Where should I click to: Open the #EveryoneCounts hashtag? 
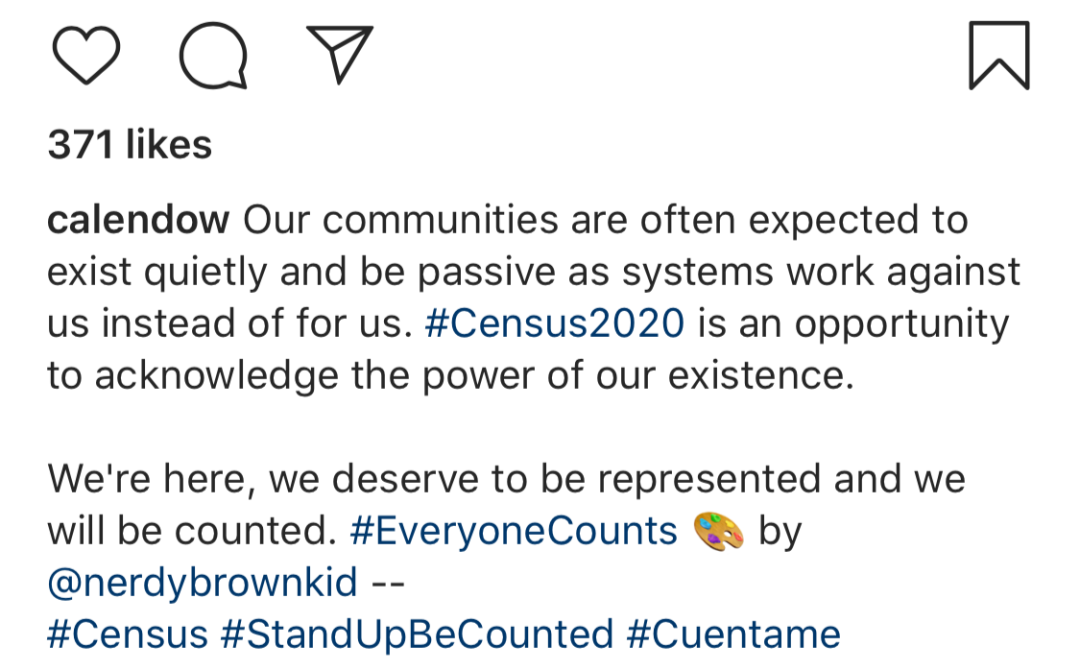point(514,531)
